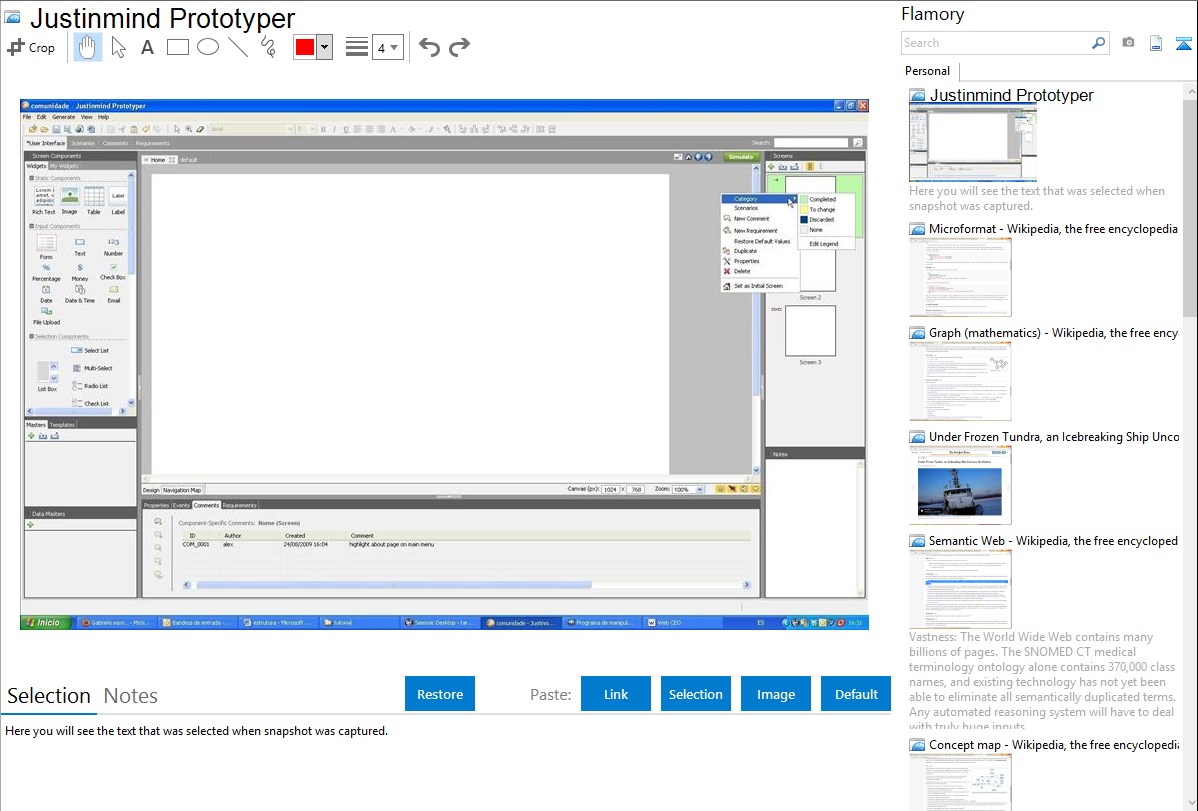
Task: Open the Concept map snapshot thumbnail
Action: click(x=960, y=782)
